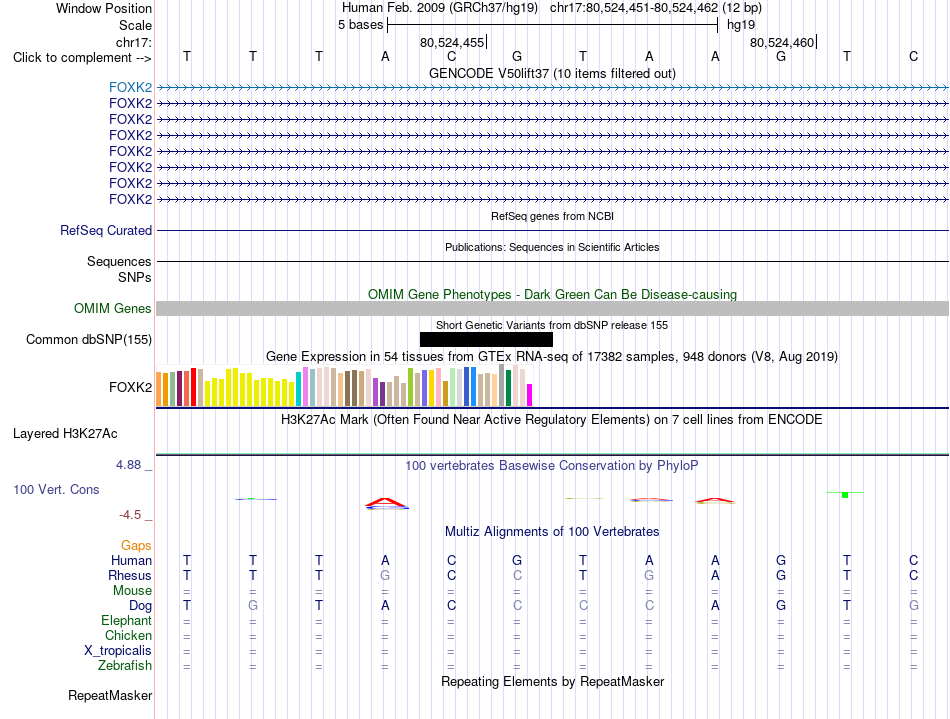The image size is (950, 719).
Task: Click the chr17:80,524,451-80,524,462 (12 bp) window text
Action: 656,8
